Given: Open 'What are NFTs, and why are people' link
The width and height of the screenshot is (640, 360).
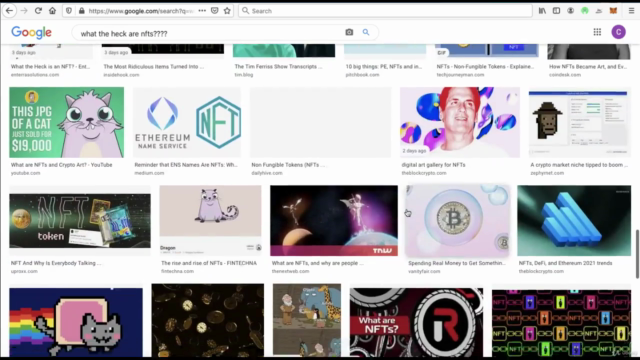Looking at the screenshot, I should click(318, 263).
